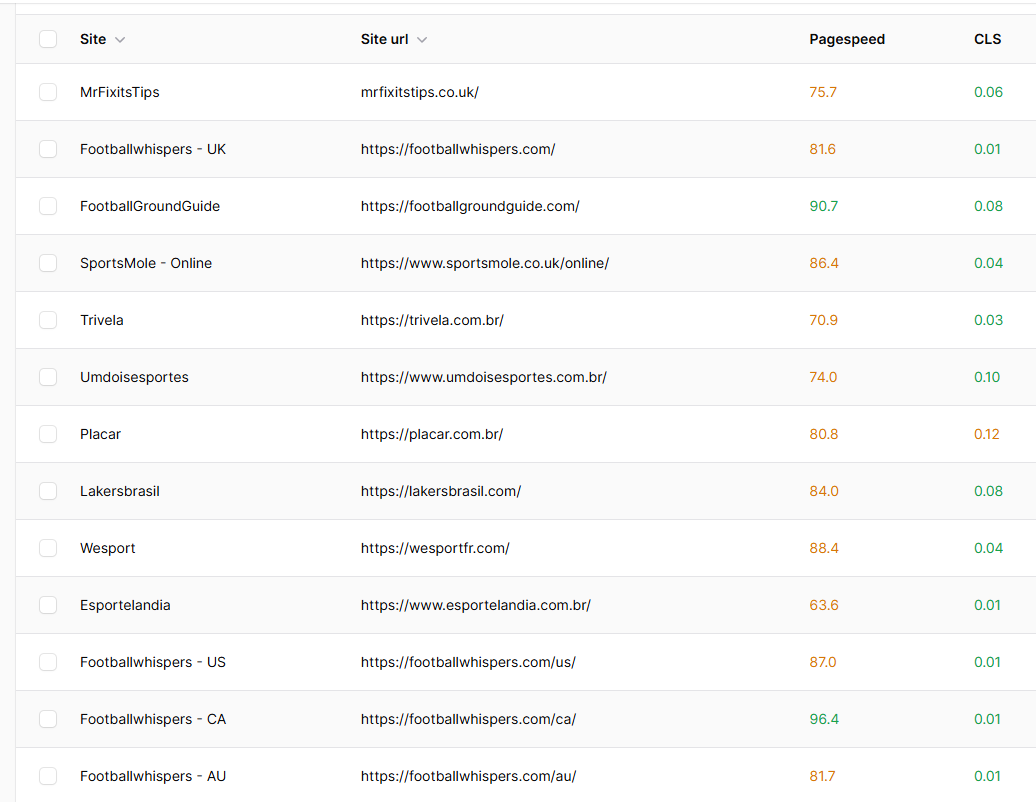Screen dimensions: 1036x802
Task: Tick the Footballwhispers - CA row checkbox
Action: click(x=48, y=719)
